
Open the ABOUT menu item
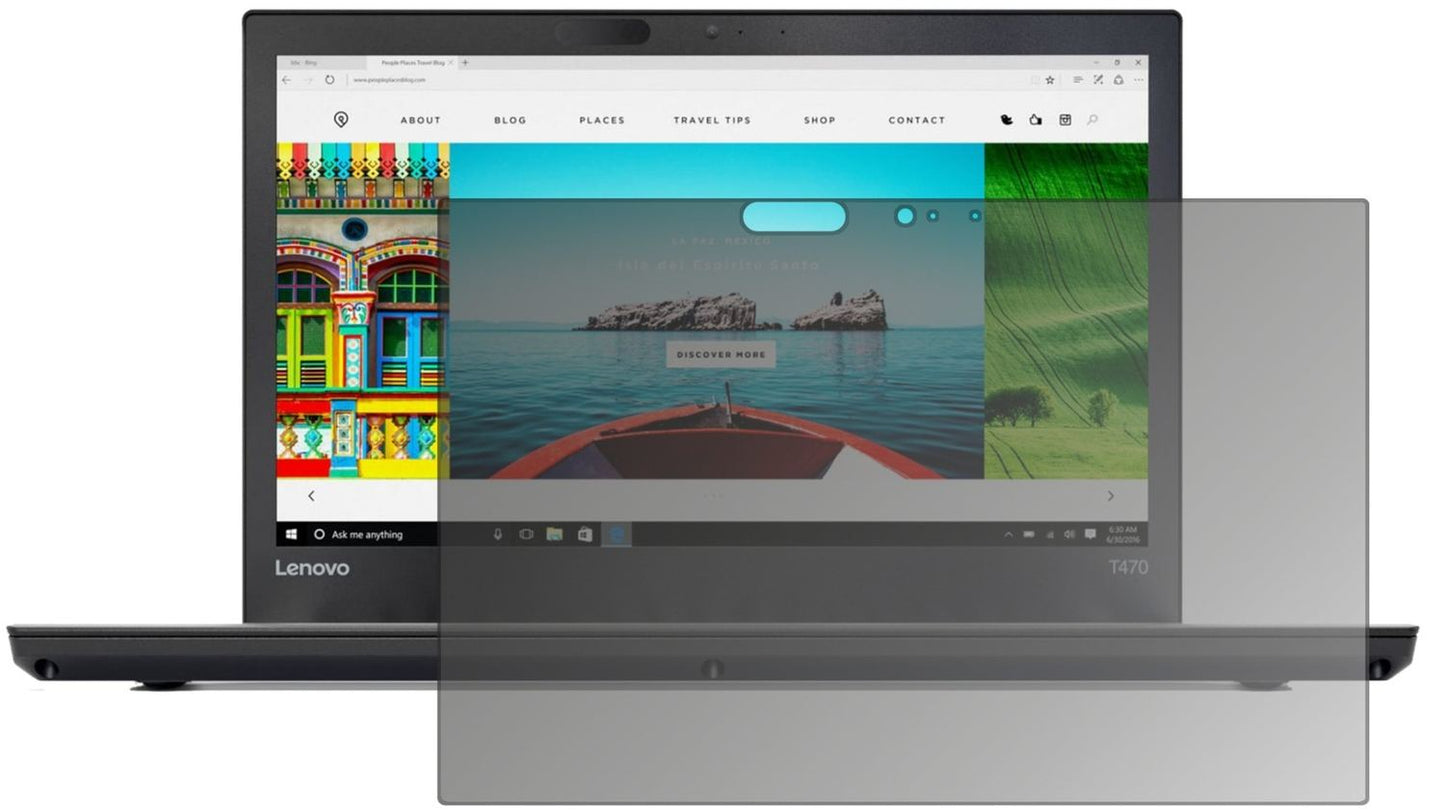click(421, 120)
